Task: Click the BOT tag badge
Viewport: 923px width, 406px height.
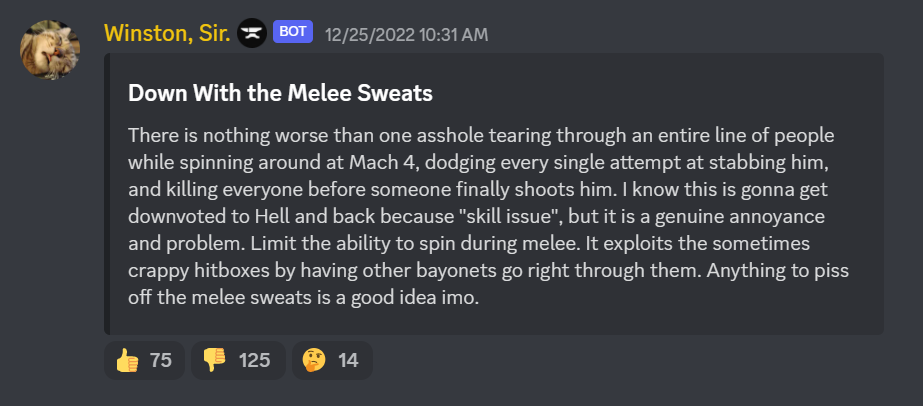Action: 293,33
